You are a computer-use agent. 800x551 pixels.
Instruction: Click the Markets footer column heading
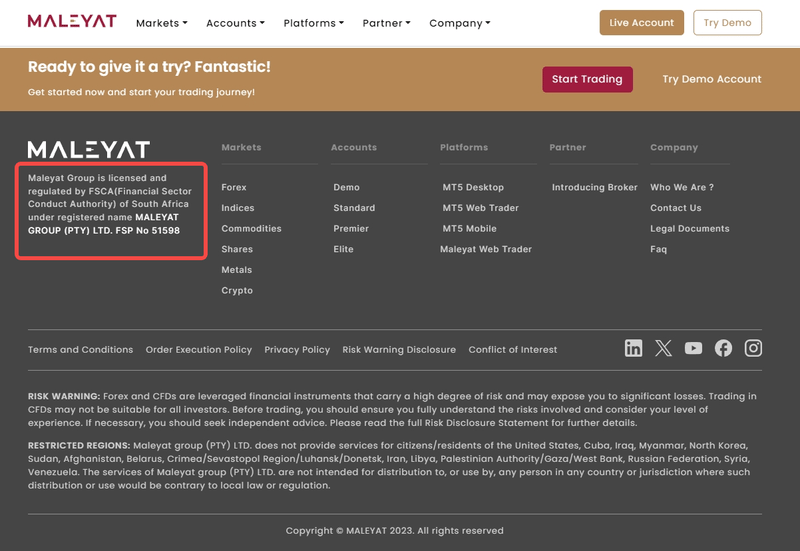(241, 147)
